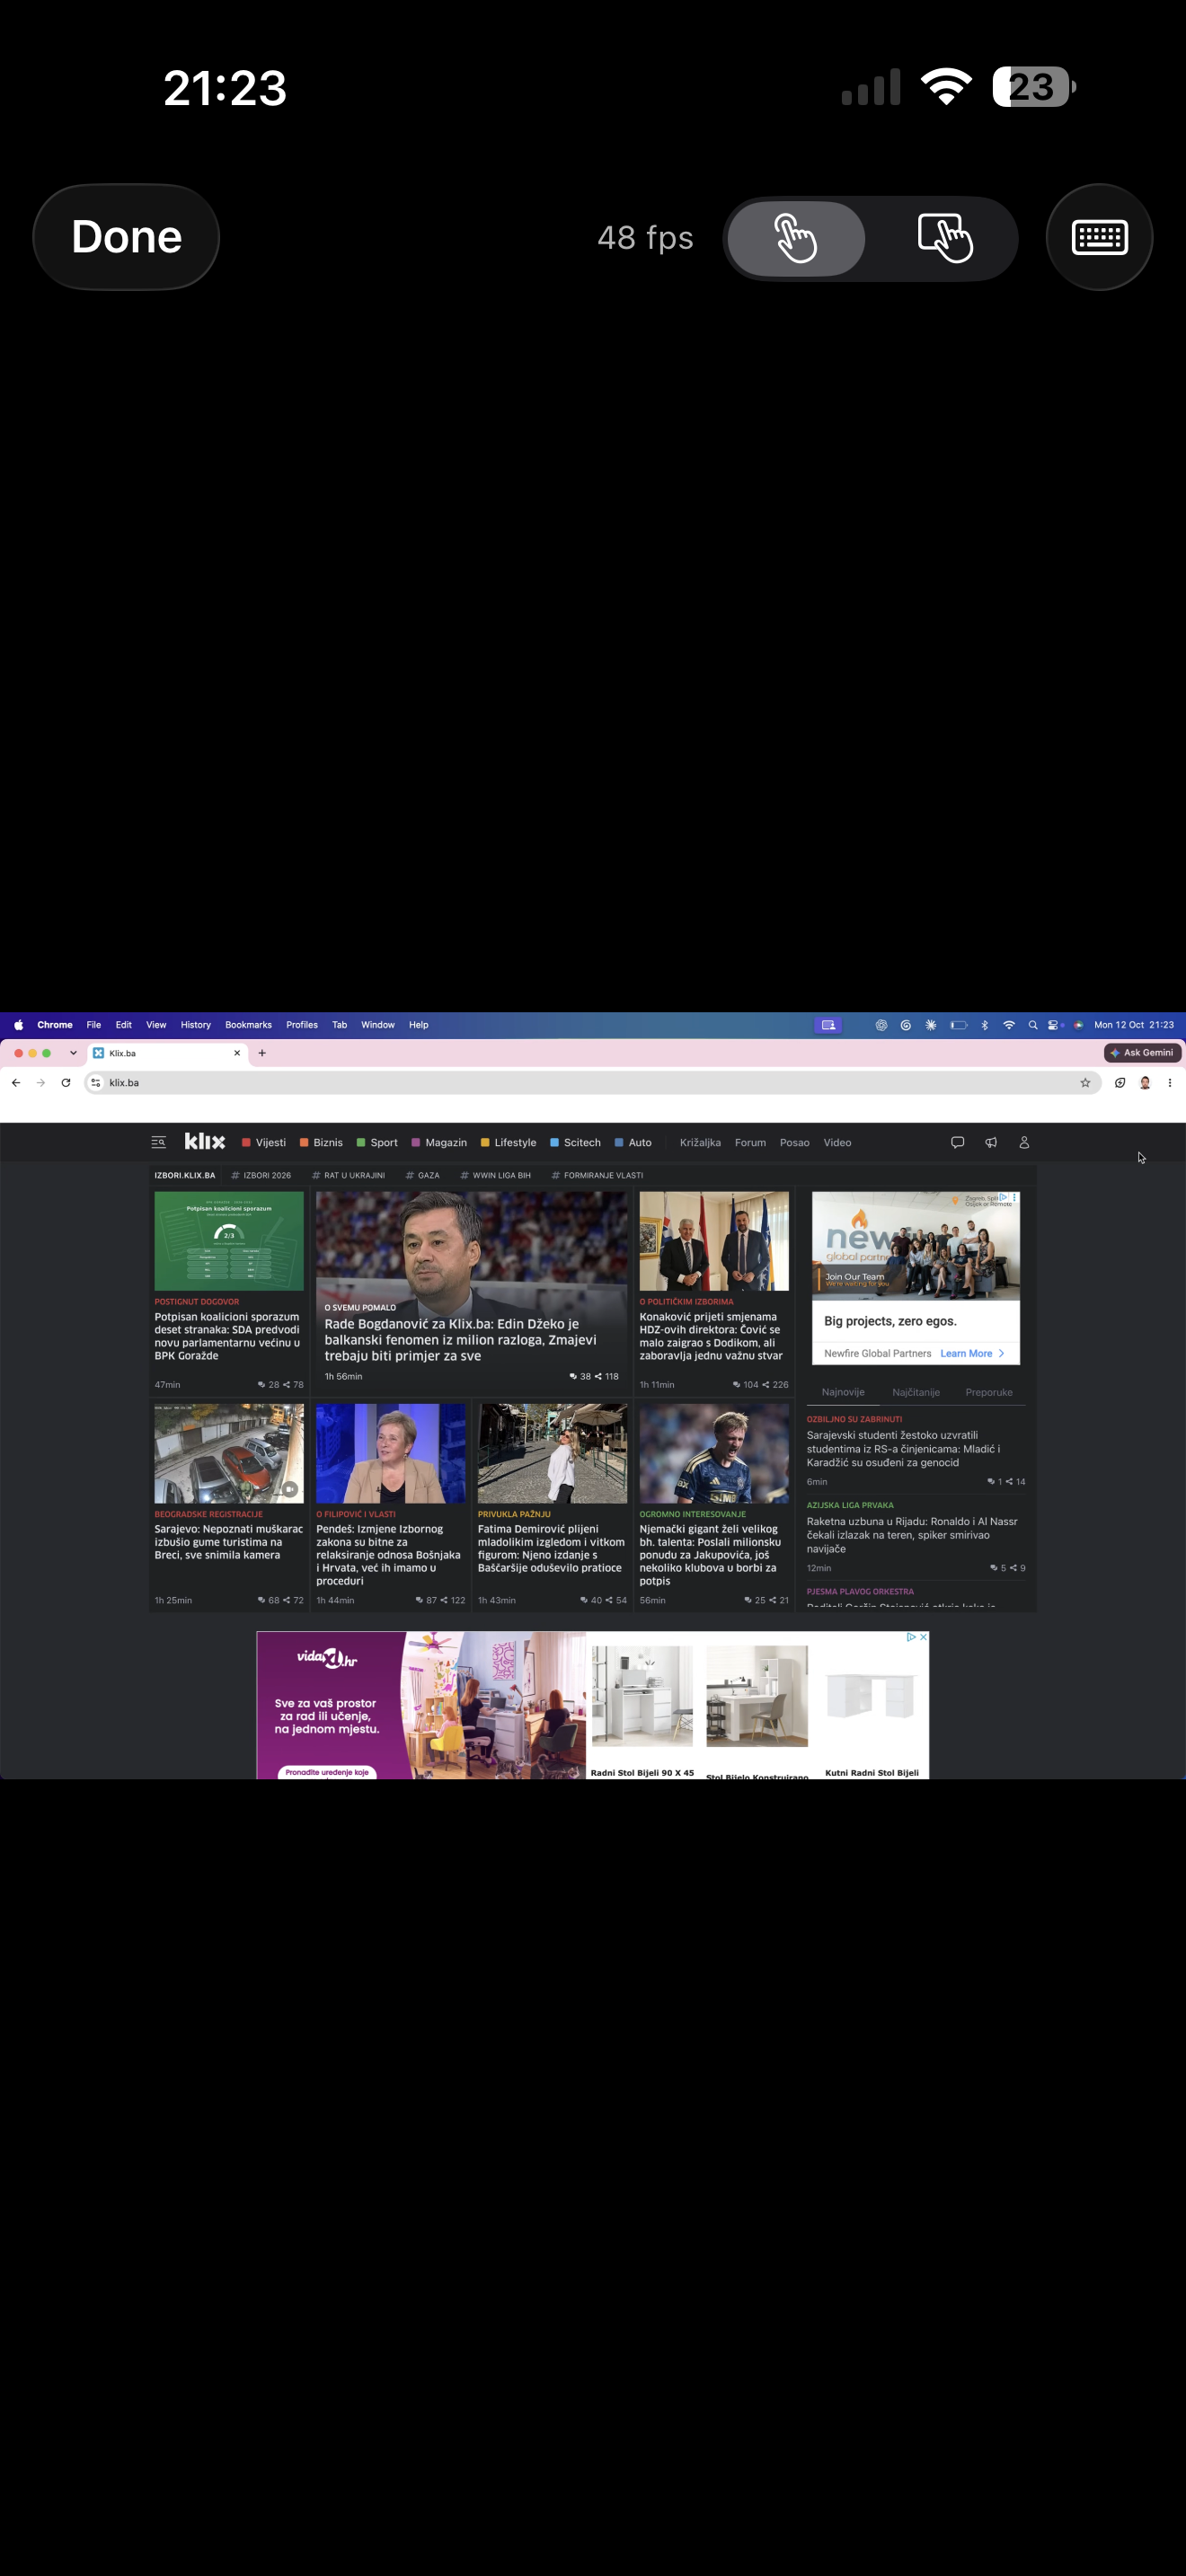Open the Križaljka link
Viewport: 1186px width, 2576px height.
click(x=700, y=1143)
